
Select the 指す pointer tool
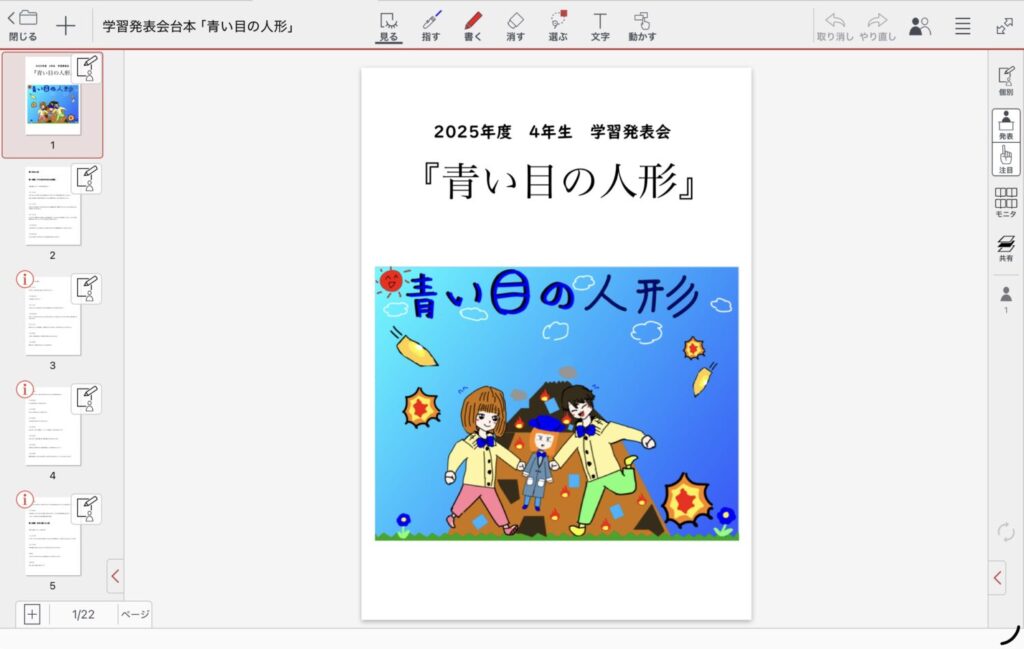(431, 26)
